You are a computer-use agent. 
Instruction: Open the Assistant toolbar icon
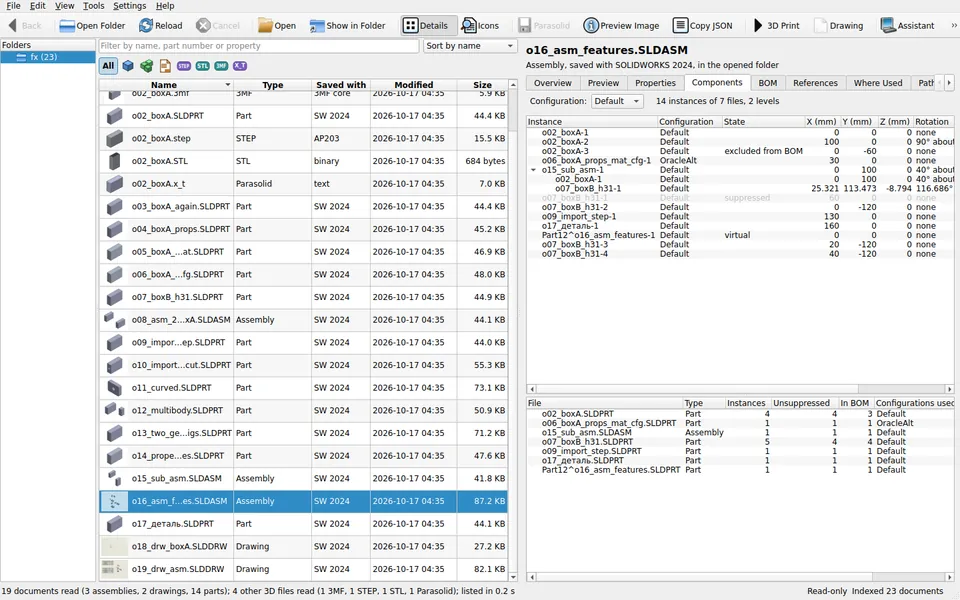(x=888, y=25)
